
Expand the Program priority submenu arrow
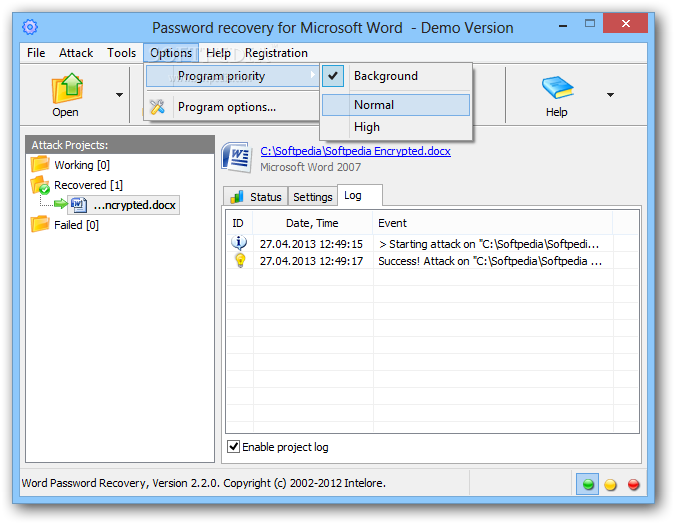coord(313,75)
